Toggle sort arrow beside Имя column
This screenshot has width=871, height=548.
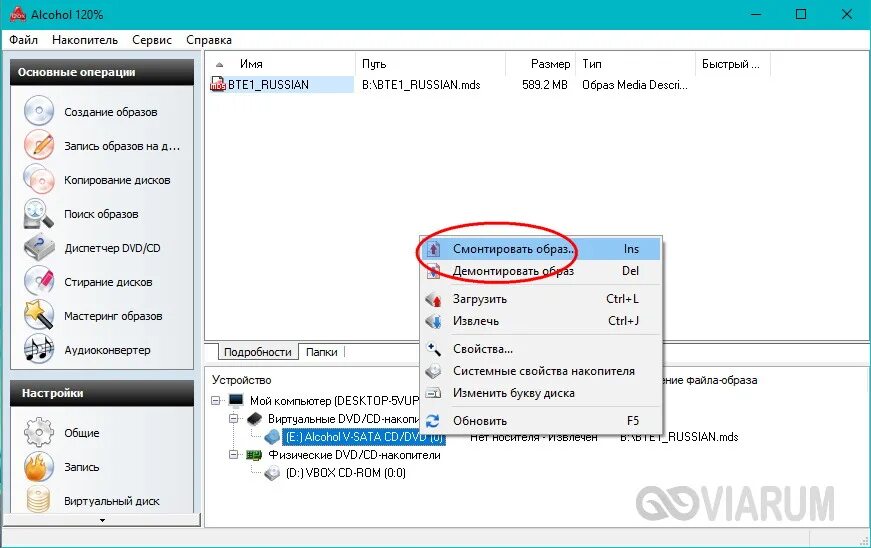tap(220, 64)
